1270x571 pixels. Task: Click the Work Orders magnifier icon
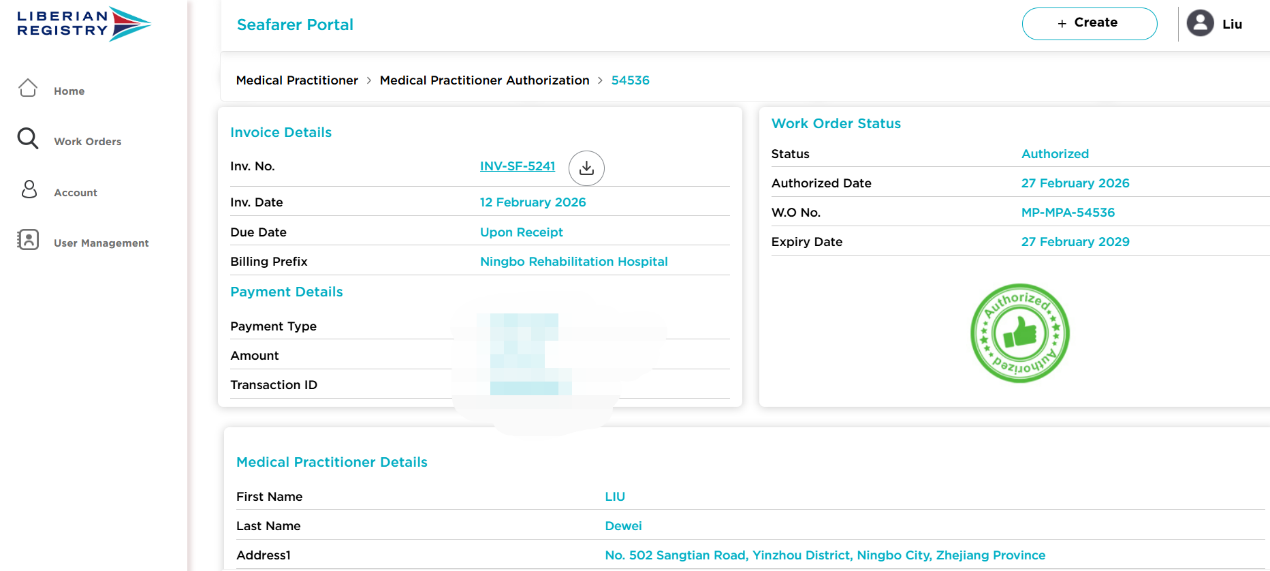(28, 139)
